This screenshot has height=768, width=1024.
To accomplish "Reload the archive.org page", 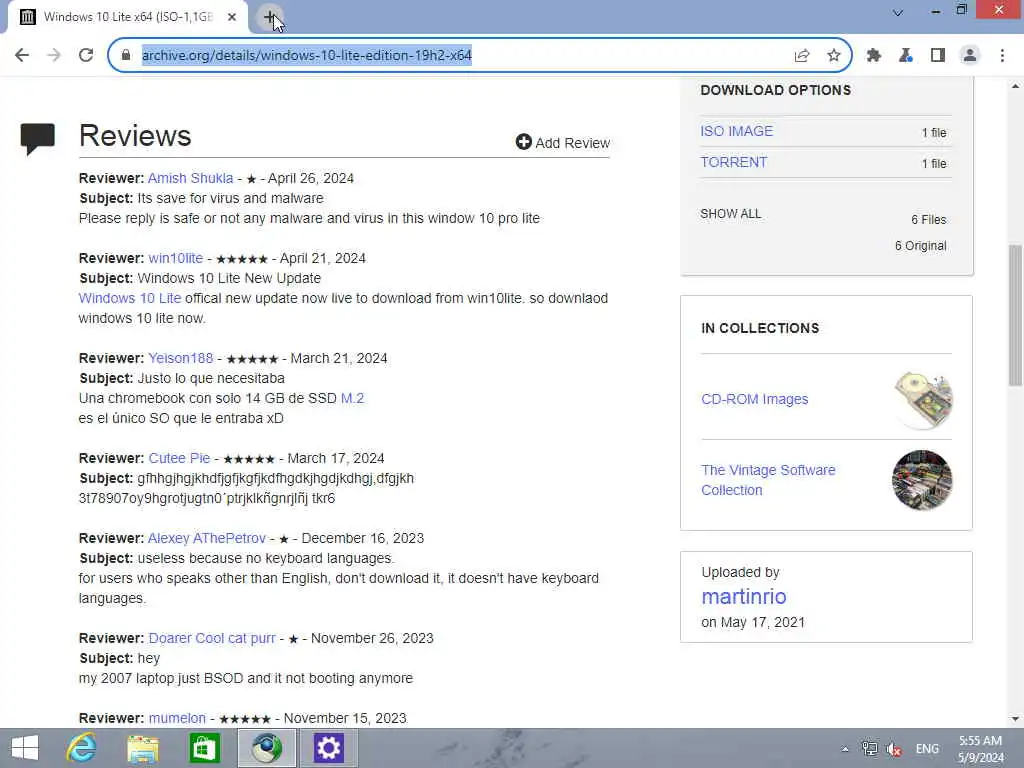I will (x=86, y=56).
